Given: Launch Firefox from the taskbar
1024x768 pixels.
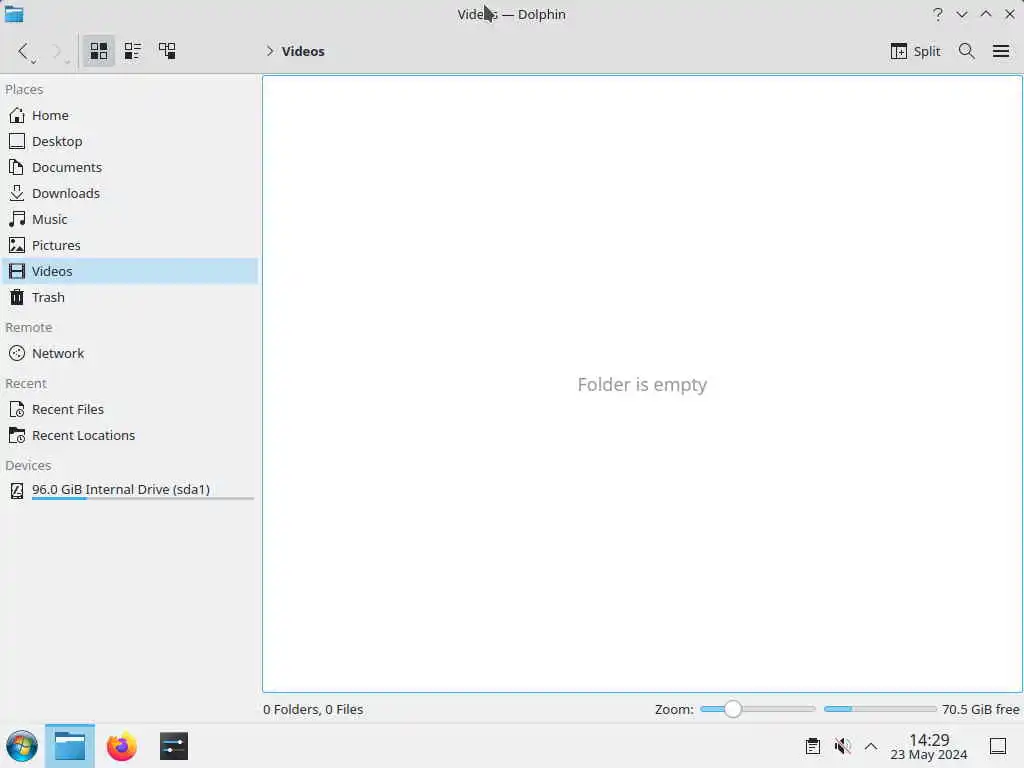Looking at the screenshot, I should [x=121, y=746].
